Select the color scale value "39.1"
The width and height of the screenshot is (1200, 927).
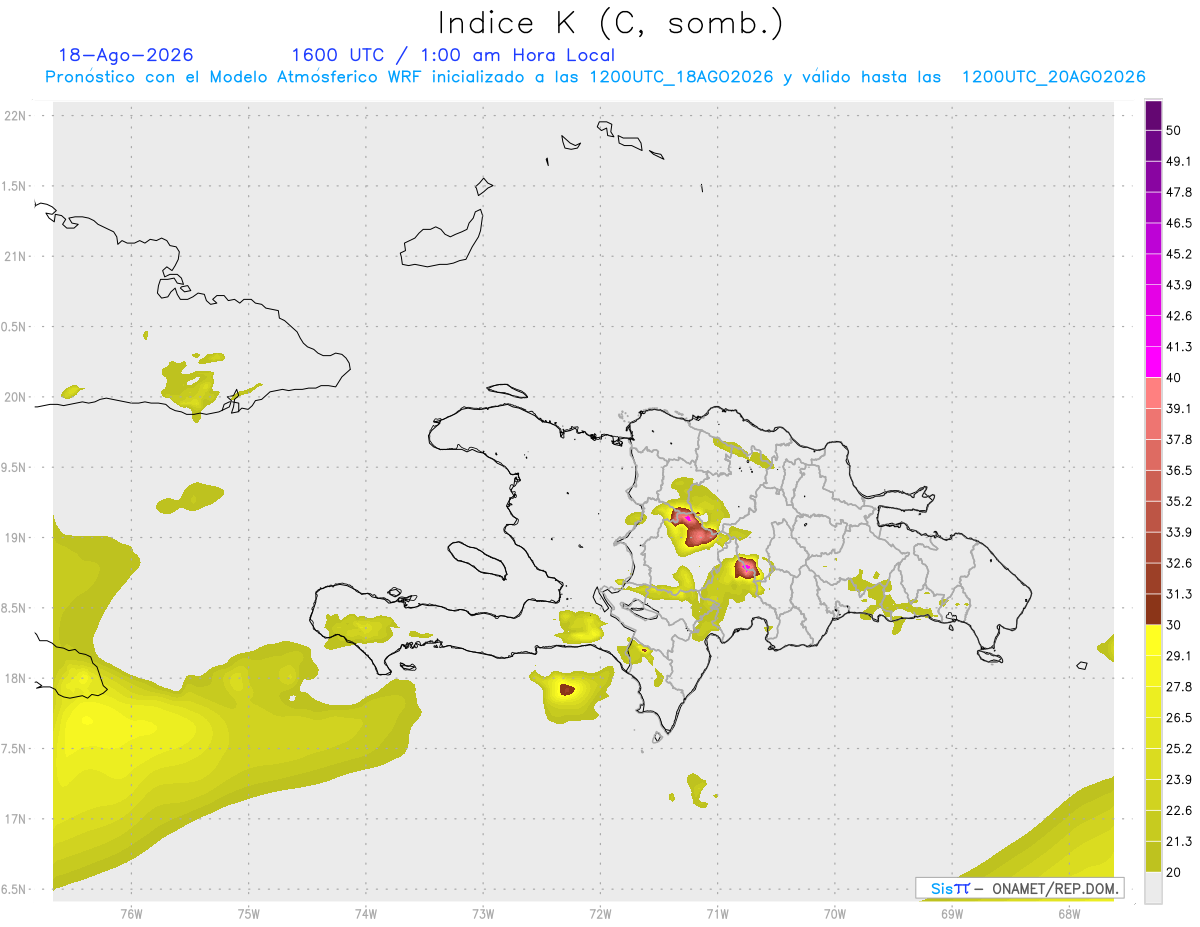tap(1178, 408)
